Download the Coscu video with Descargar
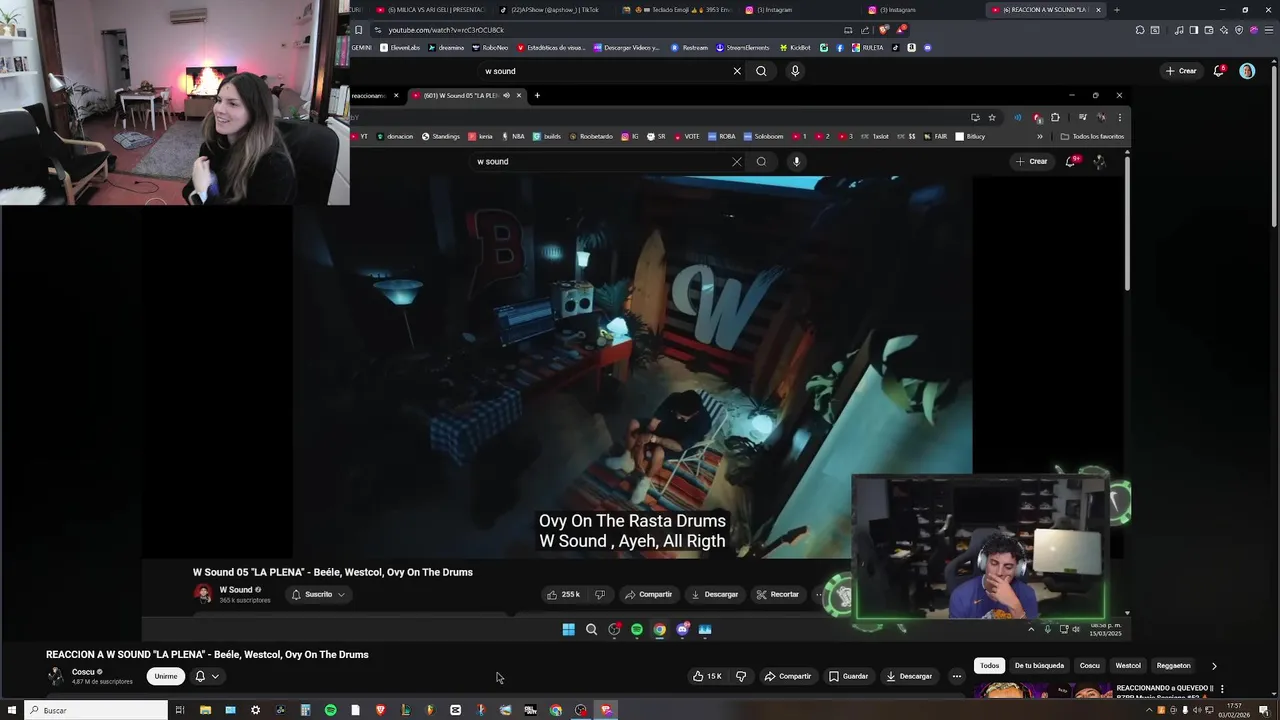This screenshot has height=720, width=1280. tap(909, 676)
